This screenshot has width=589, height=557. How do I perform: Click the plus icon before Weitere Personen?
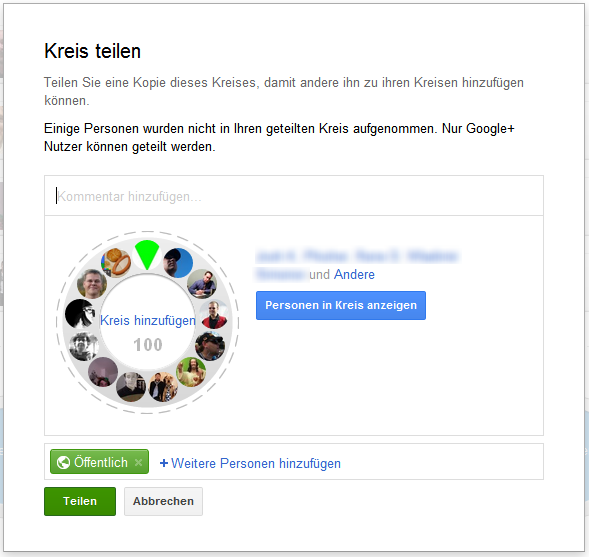pos(164,463)
